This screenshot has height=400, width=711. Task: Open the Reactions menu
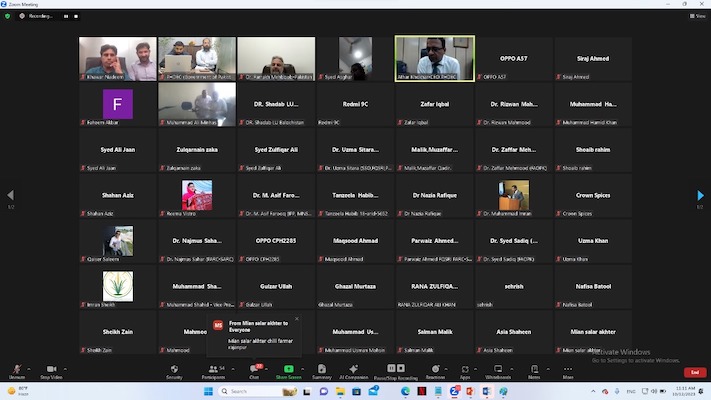(435, 371)
